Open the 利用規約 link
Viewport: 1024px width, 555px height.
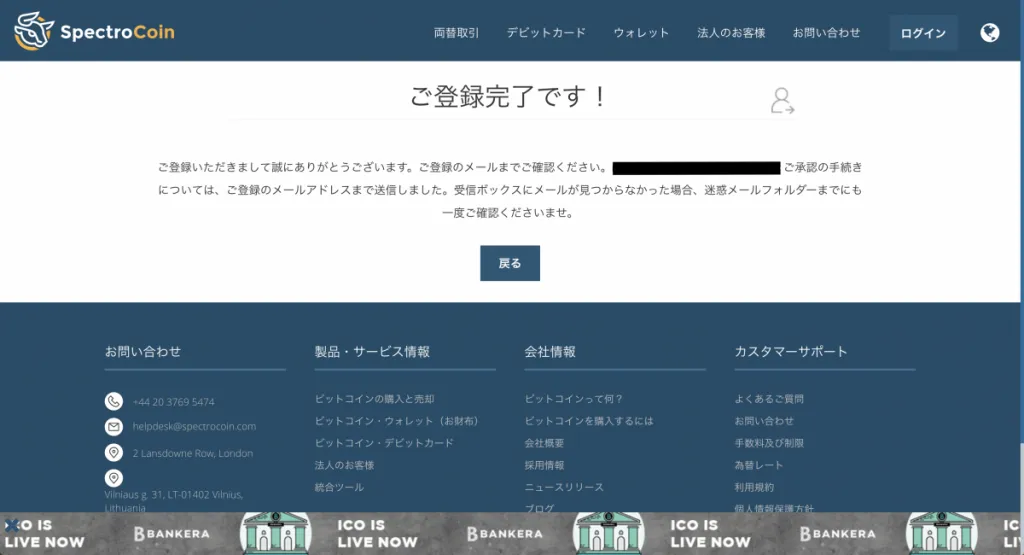click(754, 487)
